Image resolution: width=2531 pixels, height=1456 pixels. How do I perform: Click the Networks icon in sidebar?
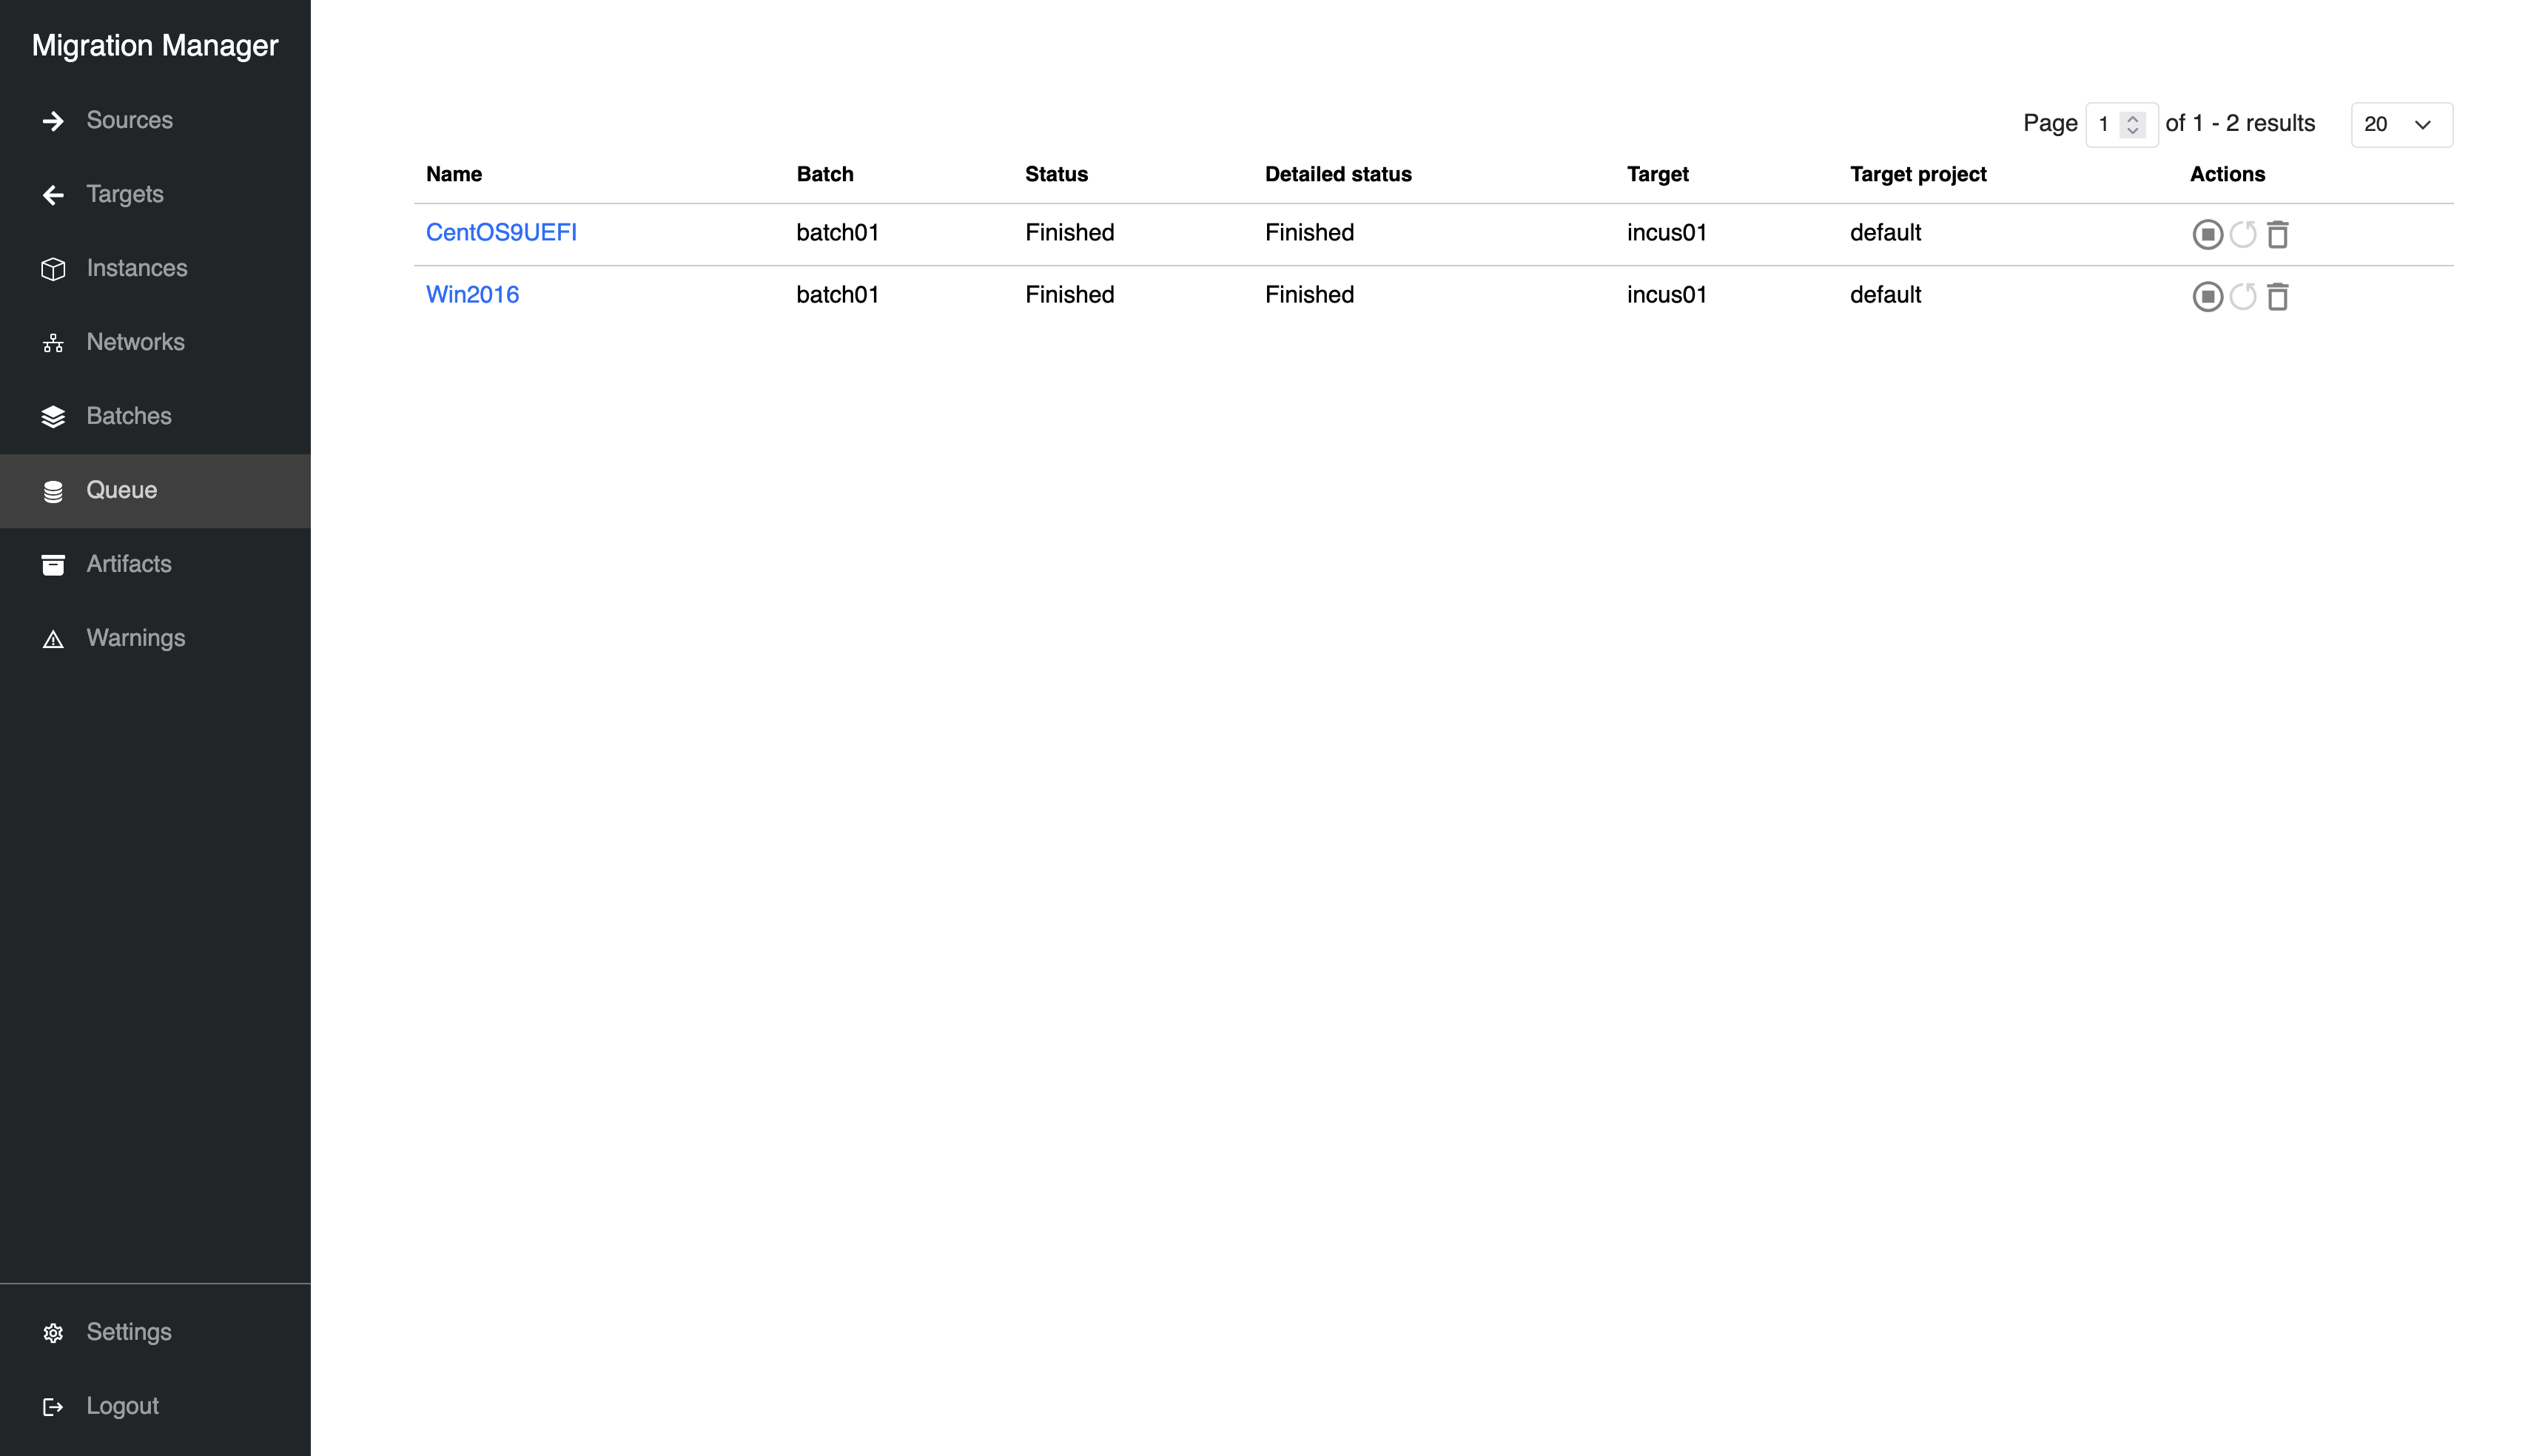(53, 343)
